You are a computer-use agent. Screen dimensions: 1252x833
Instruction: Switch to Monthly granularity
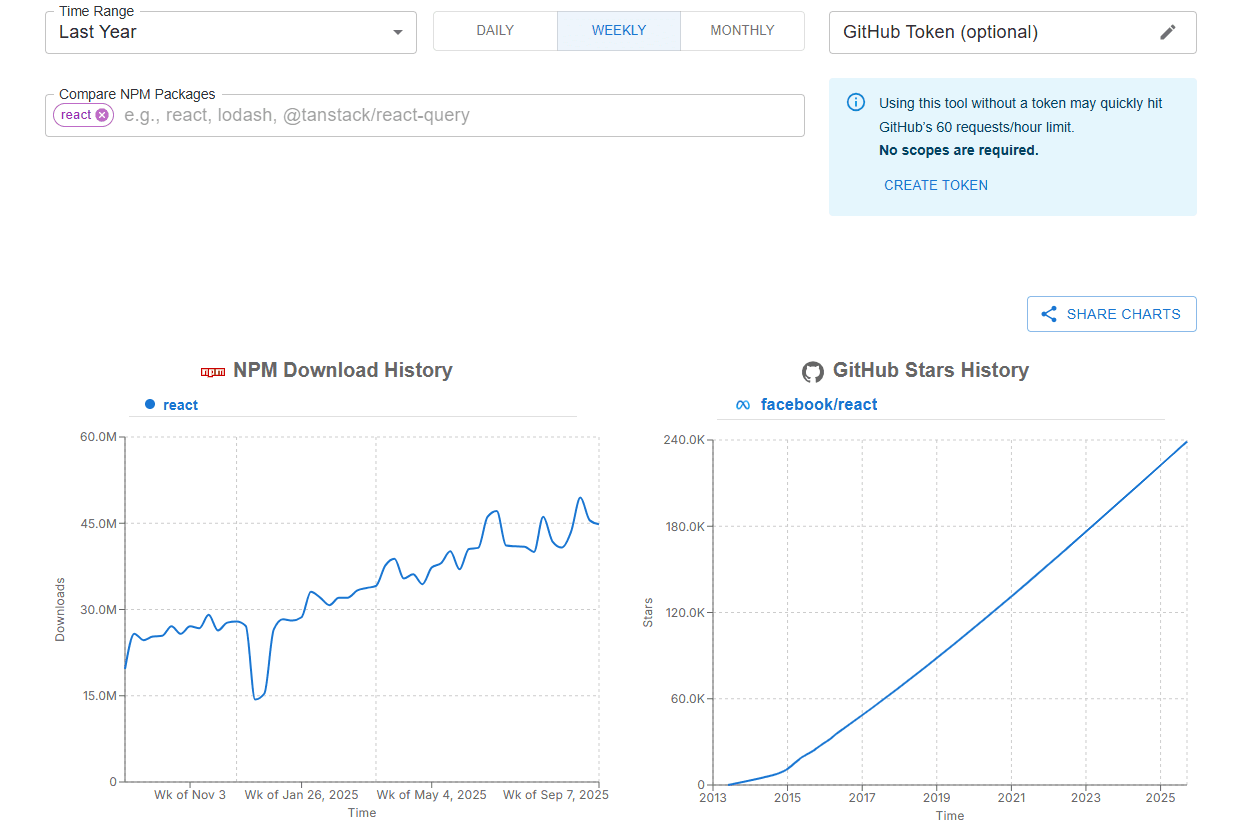click(x=742, y=31)
